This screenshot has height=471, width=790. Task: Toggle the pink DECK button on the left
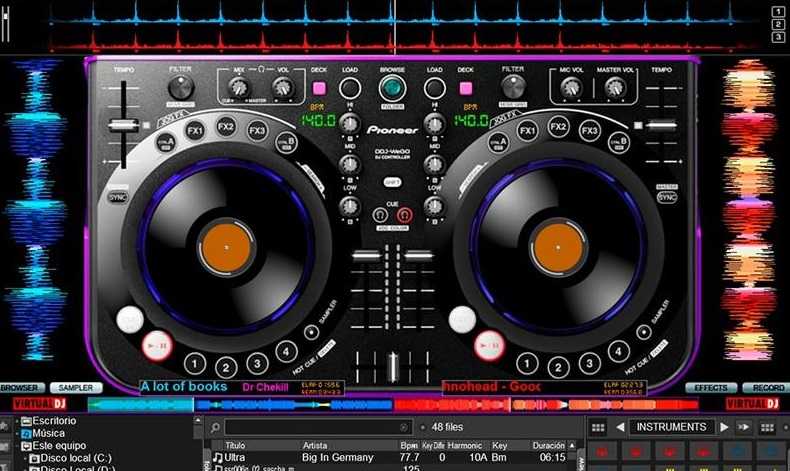319,89
